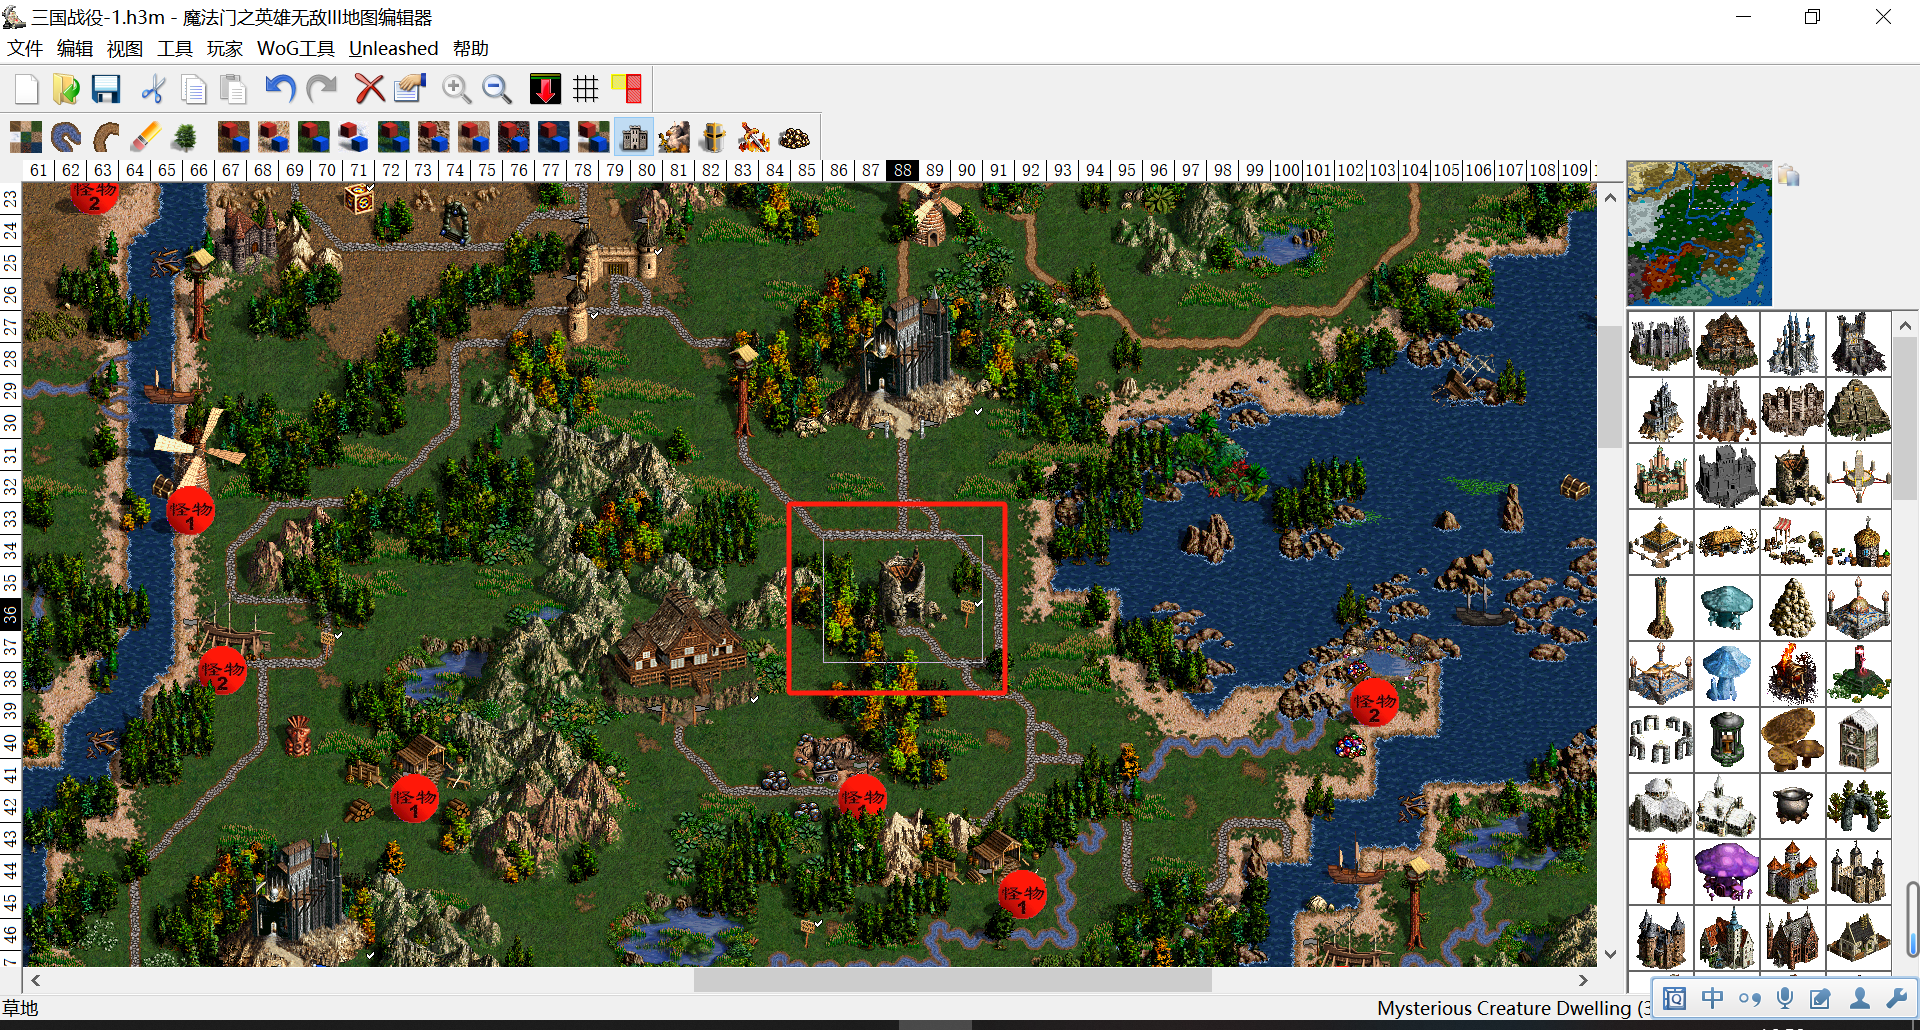Cut selection with the scissors icon
Screen dimensions: 1920x1030
click(153, 89)
